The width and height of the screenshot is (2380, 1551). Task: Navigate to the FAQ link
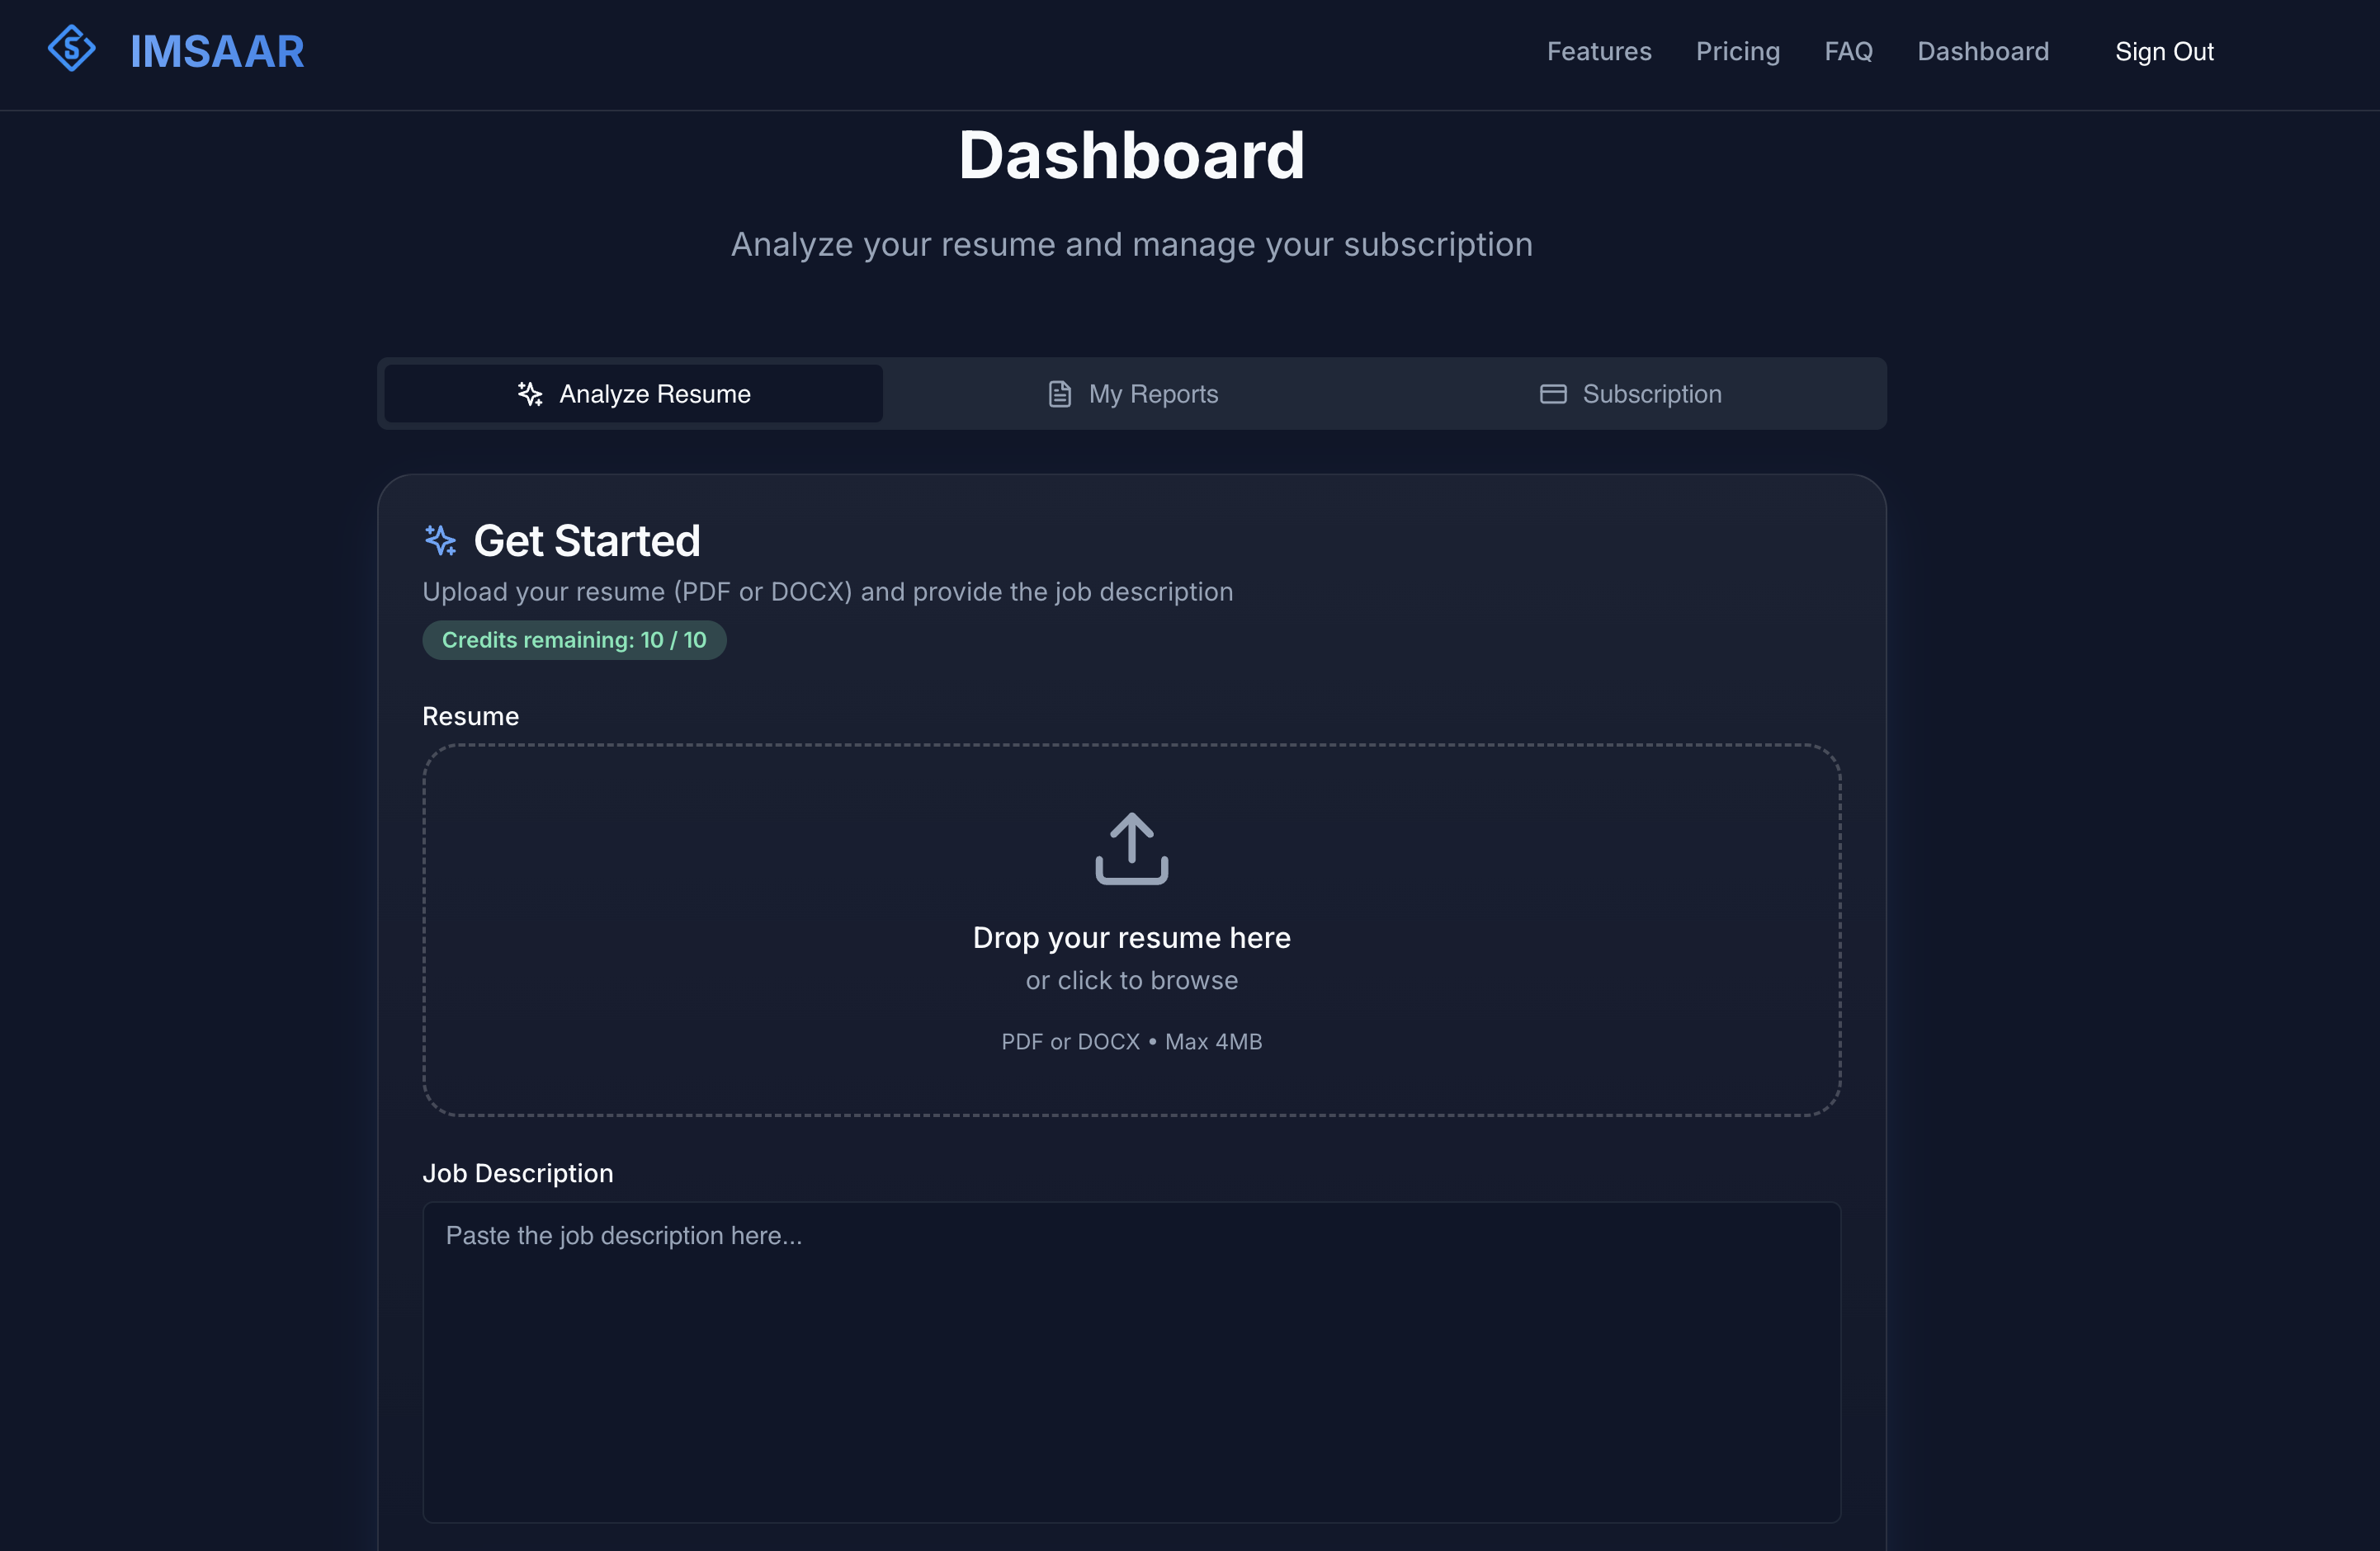pyautogui.click(x=1847, y=51)
